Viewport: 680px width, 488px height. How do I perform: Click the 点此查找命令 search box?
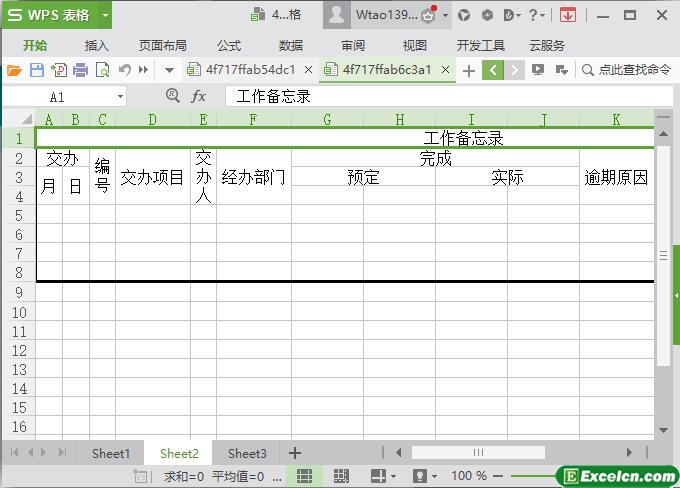[x=626, y=70]
